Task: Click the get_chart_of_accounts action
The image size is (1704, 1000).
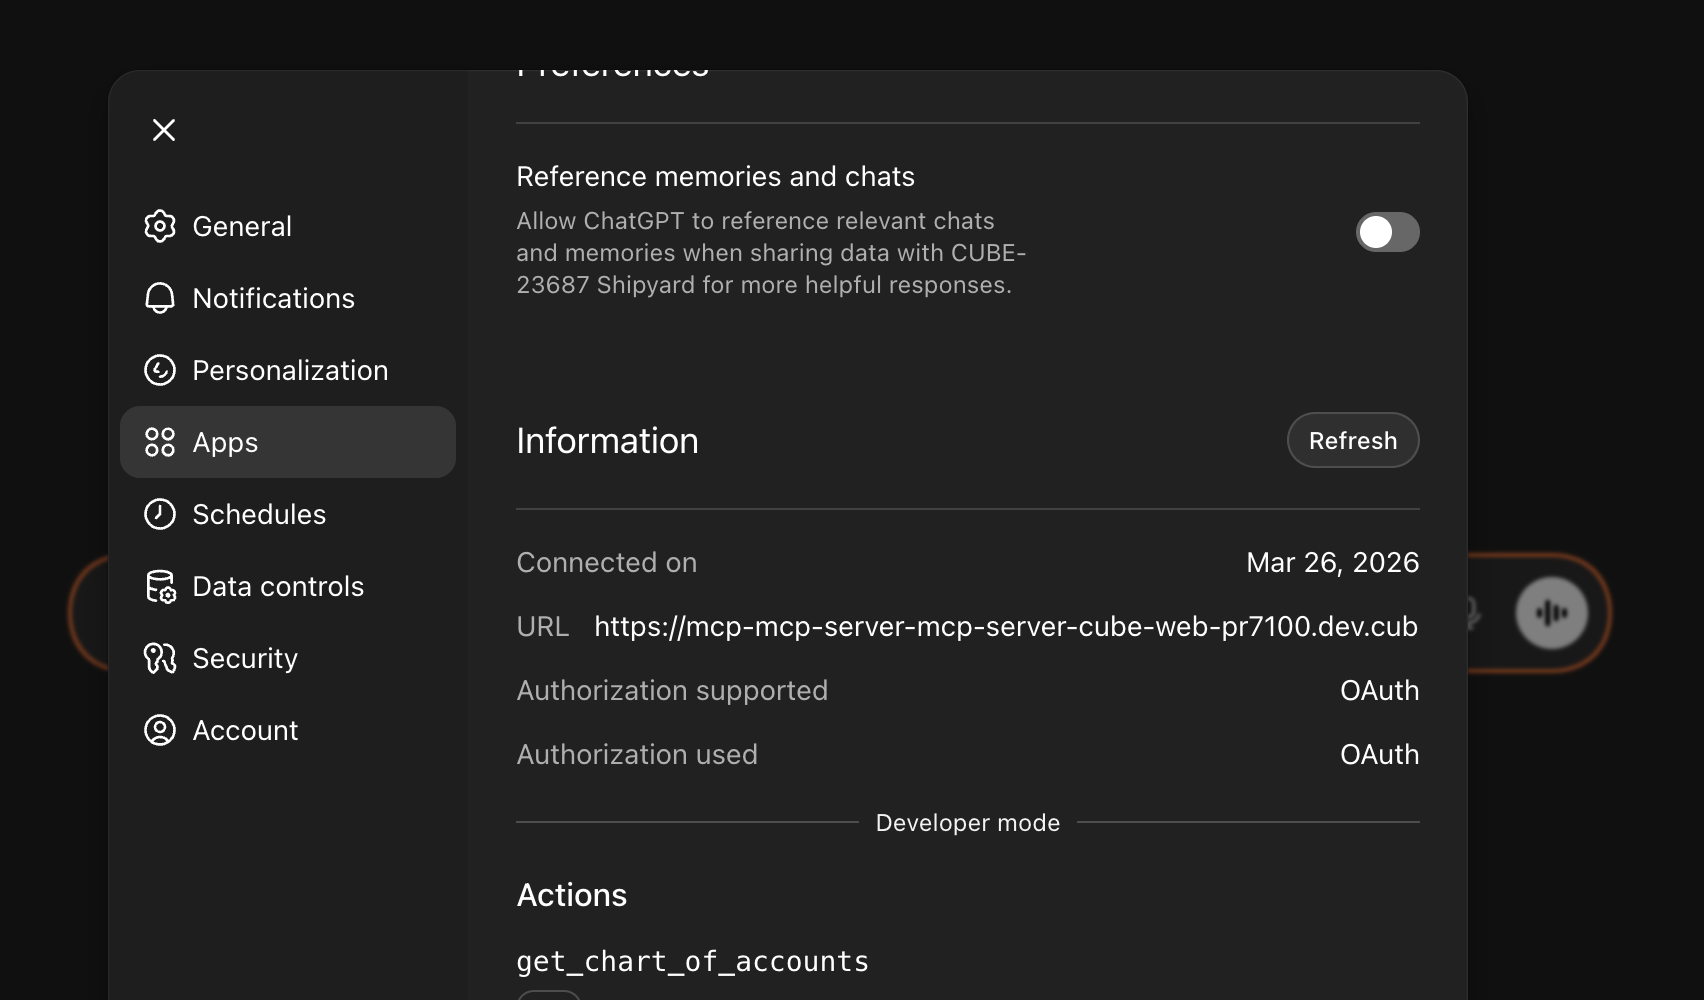Action: pyautogui.click(x=692, y=961)
